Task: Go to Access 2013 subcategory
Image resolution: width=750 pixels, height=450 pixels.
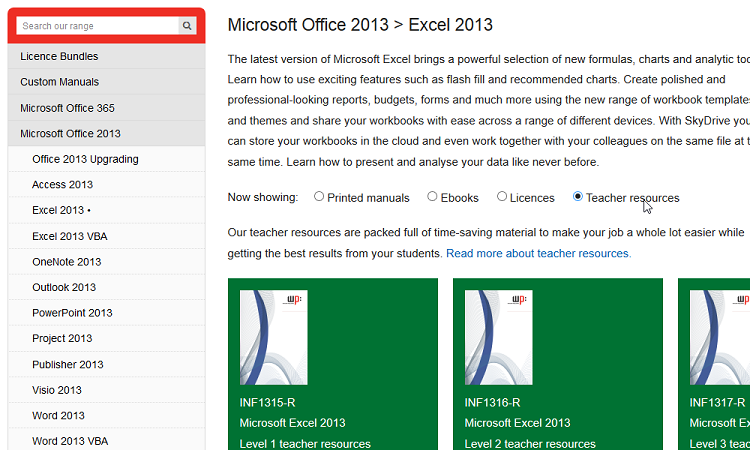Action: click(x=107, y=185)
